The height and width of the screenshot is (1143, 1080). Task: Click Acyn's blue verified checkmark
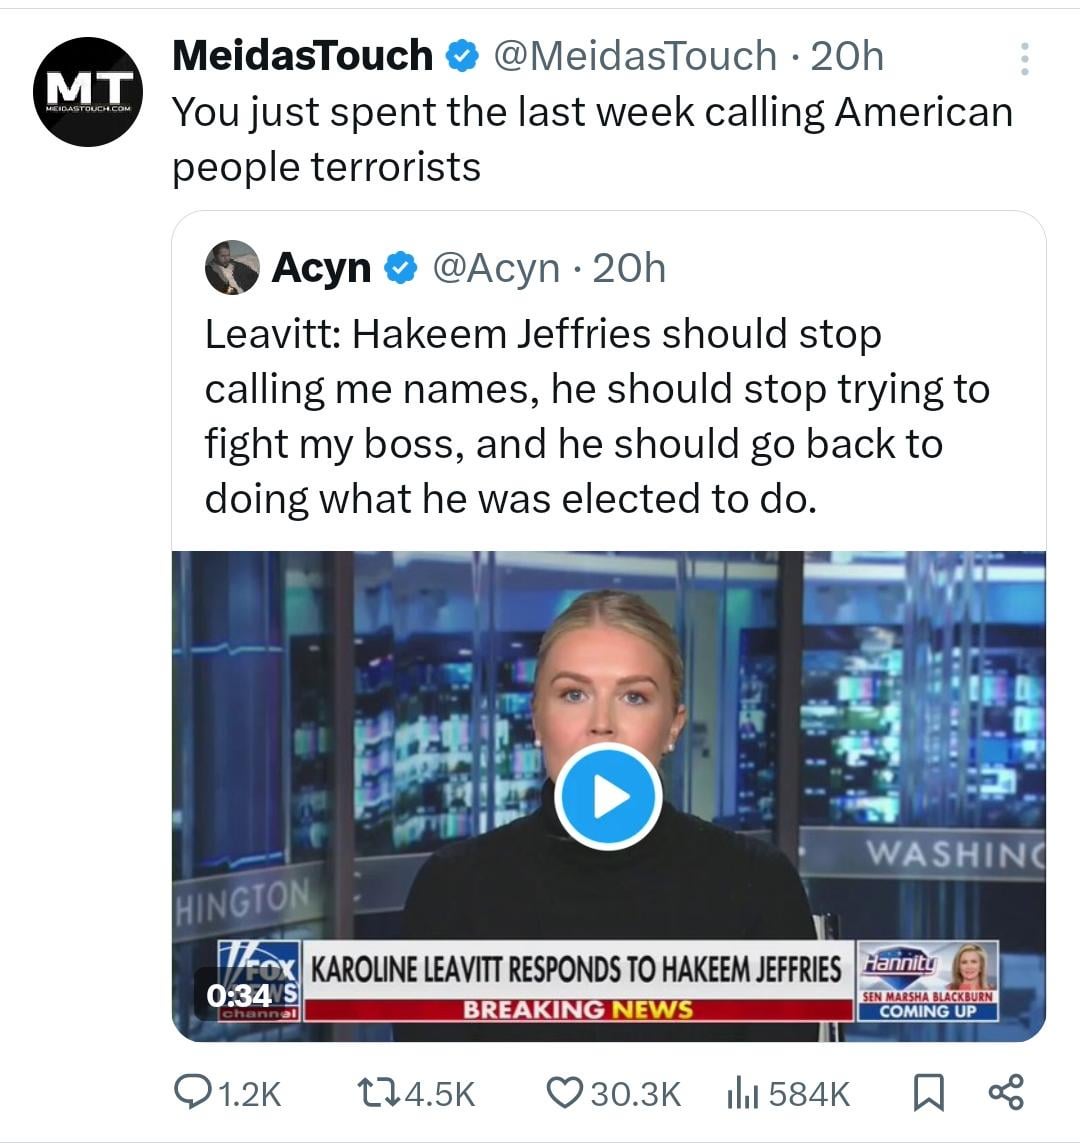[x=401, y=268]
